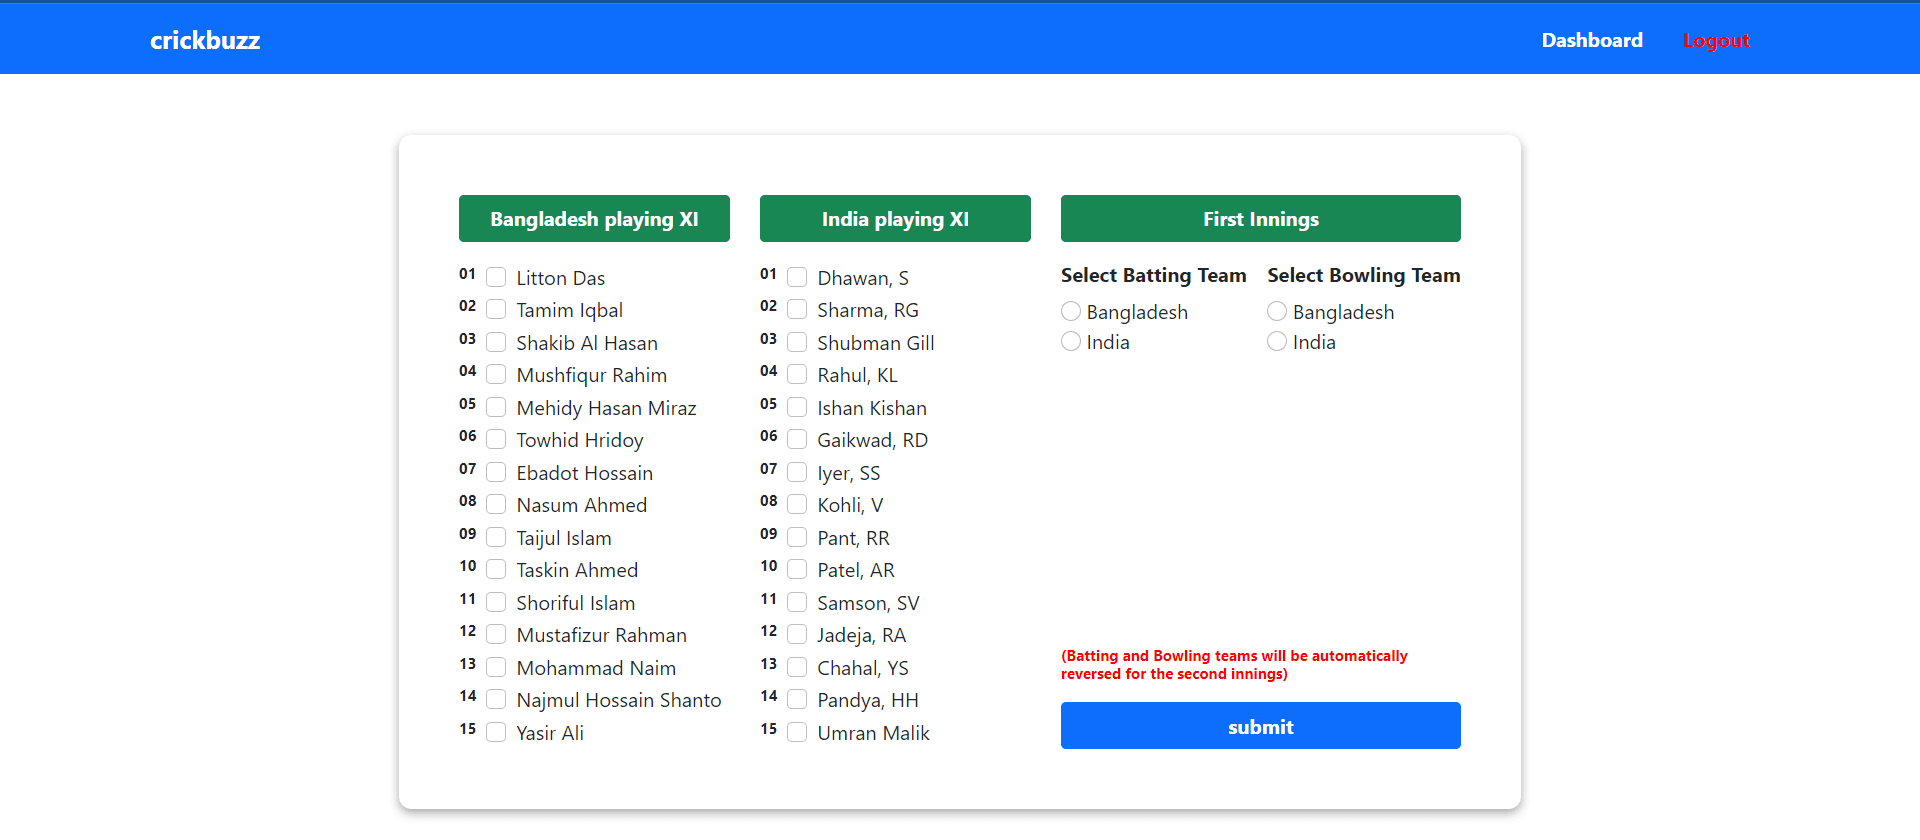1920x840 pixels.
Task: Select the Jadeja, RA checkbox
Action: (797, 634)
